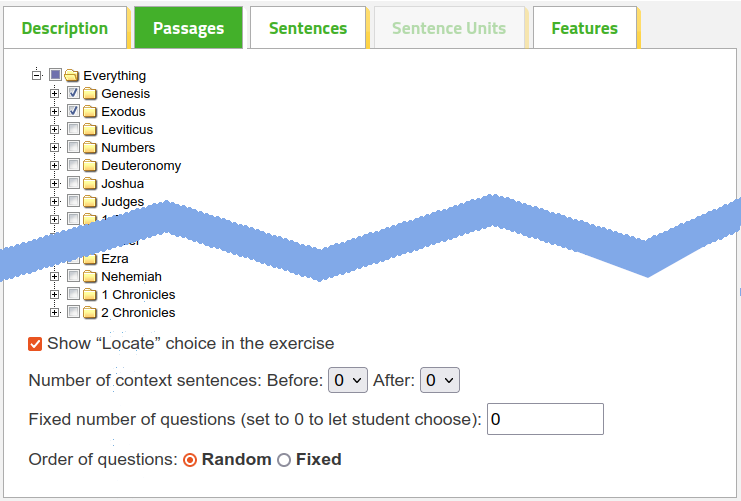Screen dimensions: 741x501
Task: Click the 2 Chronicles folder icon
Action: point(90,312)
